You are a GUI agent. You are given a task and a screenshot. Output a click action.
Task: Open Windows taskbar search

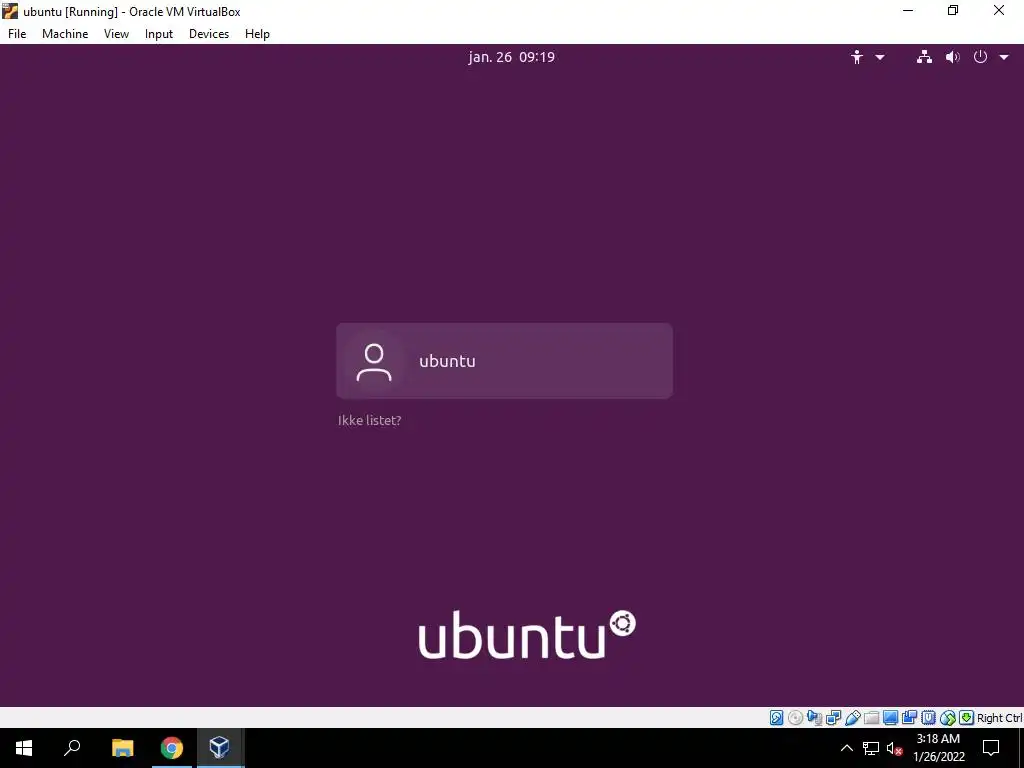click(72, 748)
